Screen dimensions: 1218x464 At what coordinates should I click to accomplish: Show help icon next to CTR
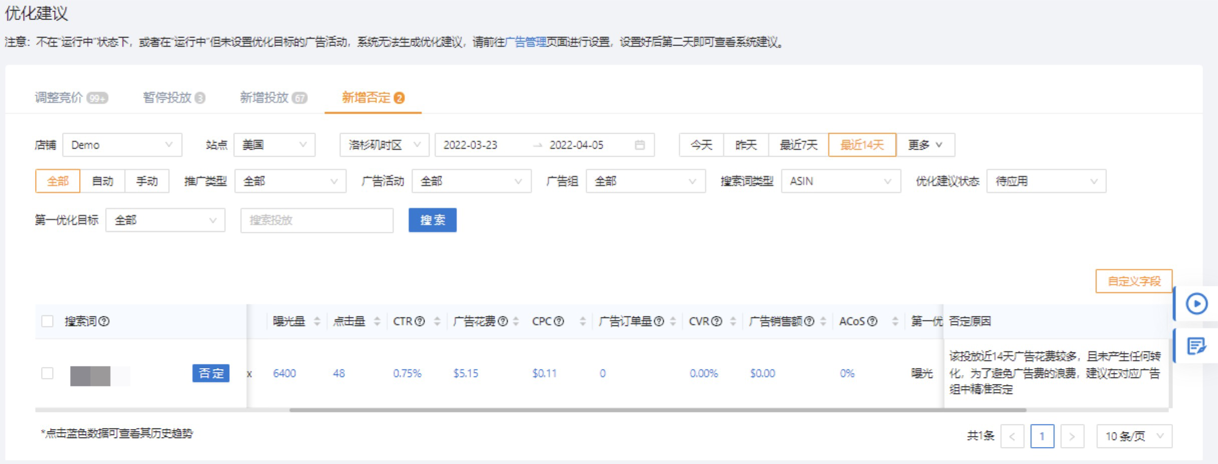pyautogui.click(x=420, y=322)
